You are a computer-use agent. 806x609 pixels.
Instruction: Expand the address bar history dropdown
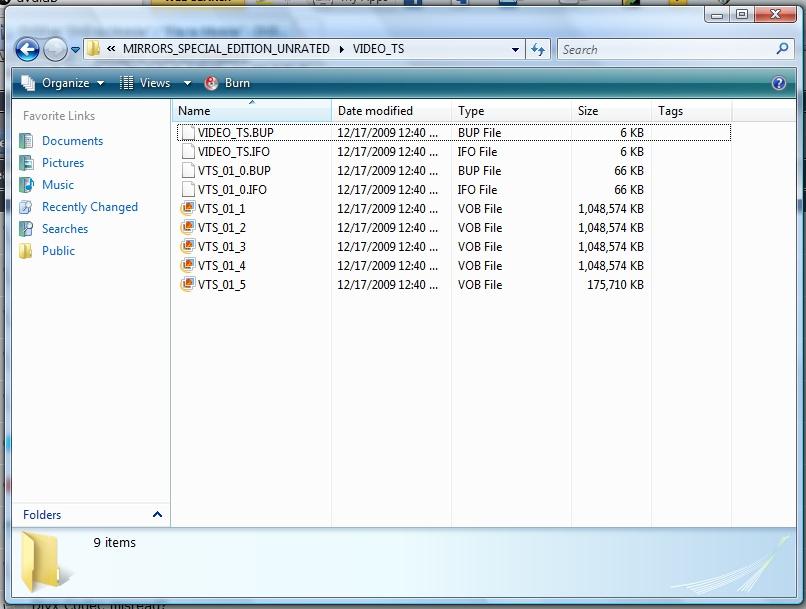coord(516,49)
